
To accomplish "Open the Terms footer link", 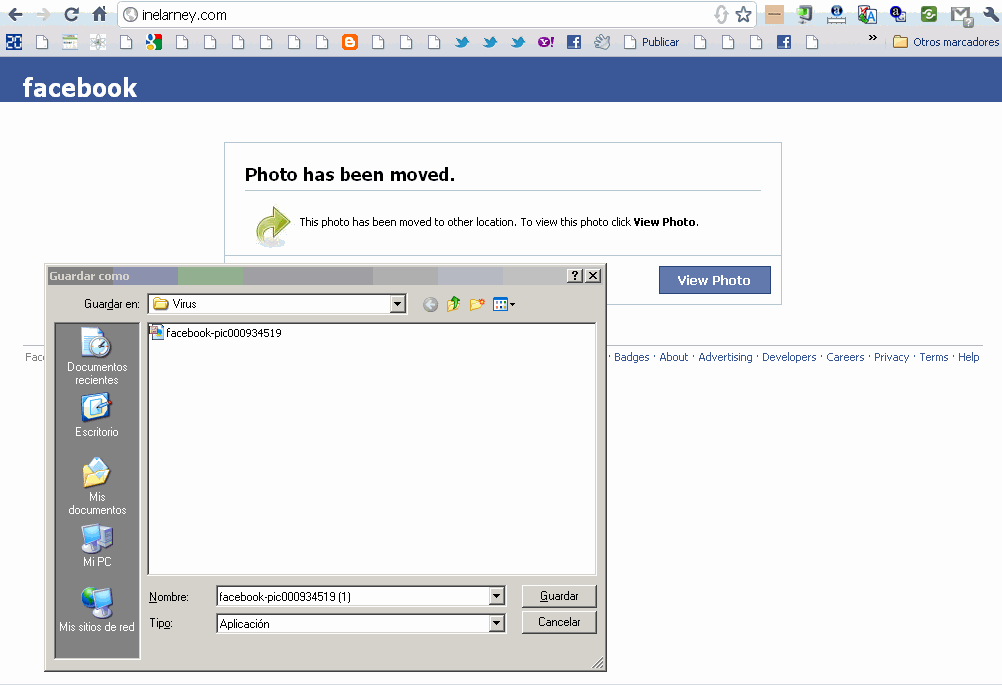I will point(934,357).
